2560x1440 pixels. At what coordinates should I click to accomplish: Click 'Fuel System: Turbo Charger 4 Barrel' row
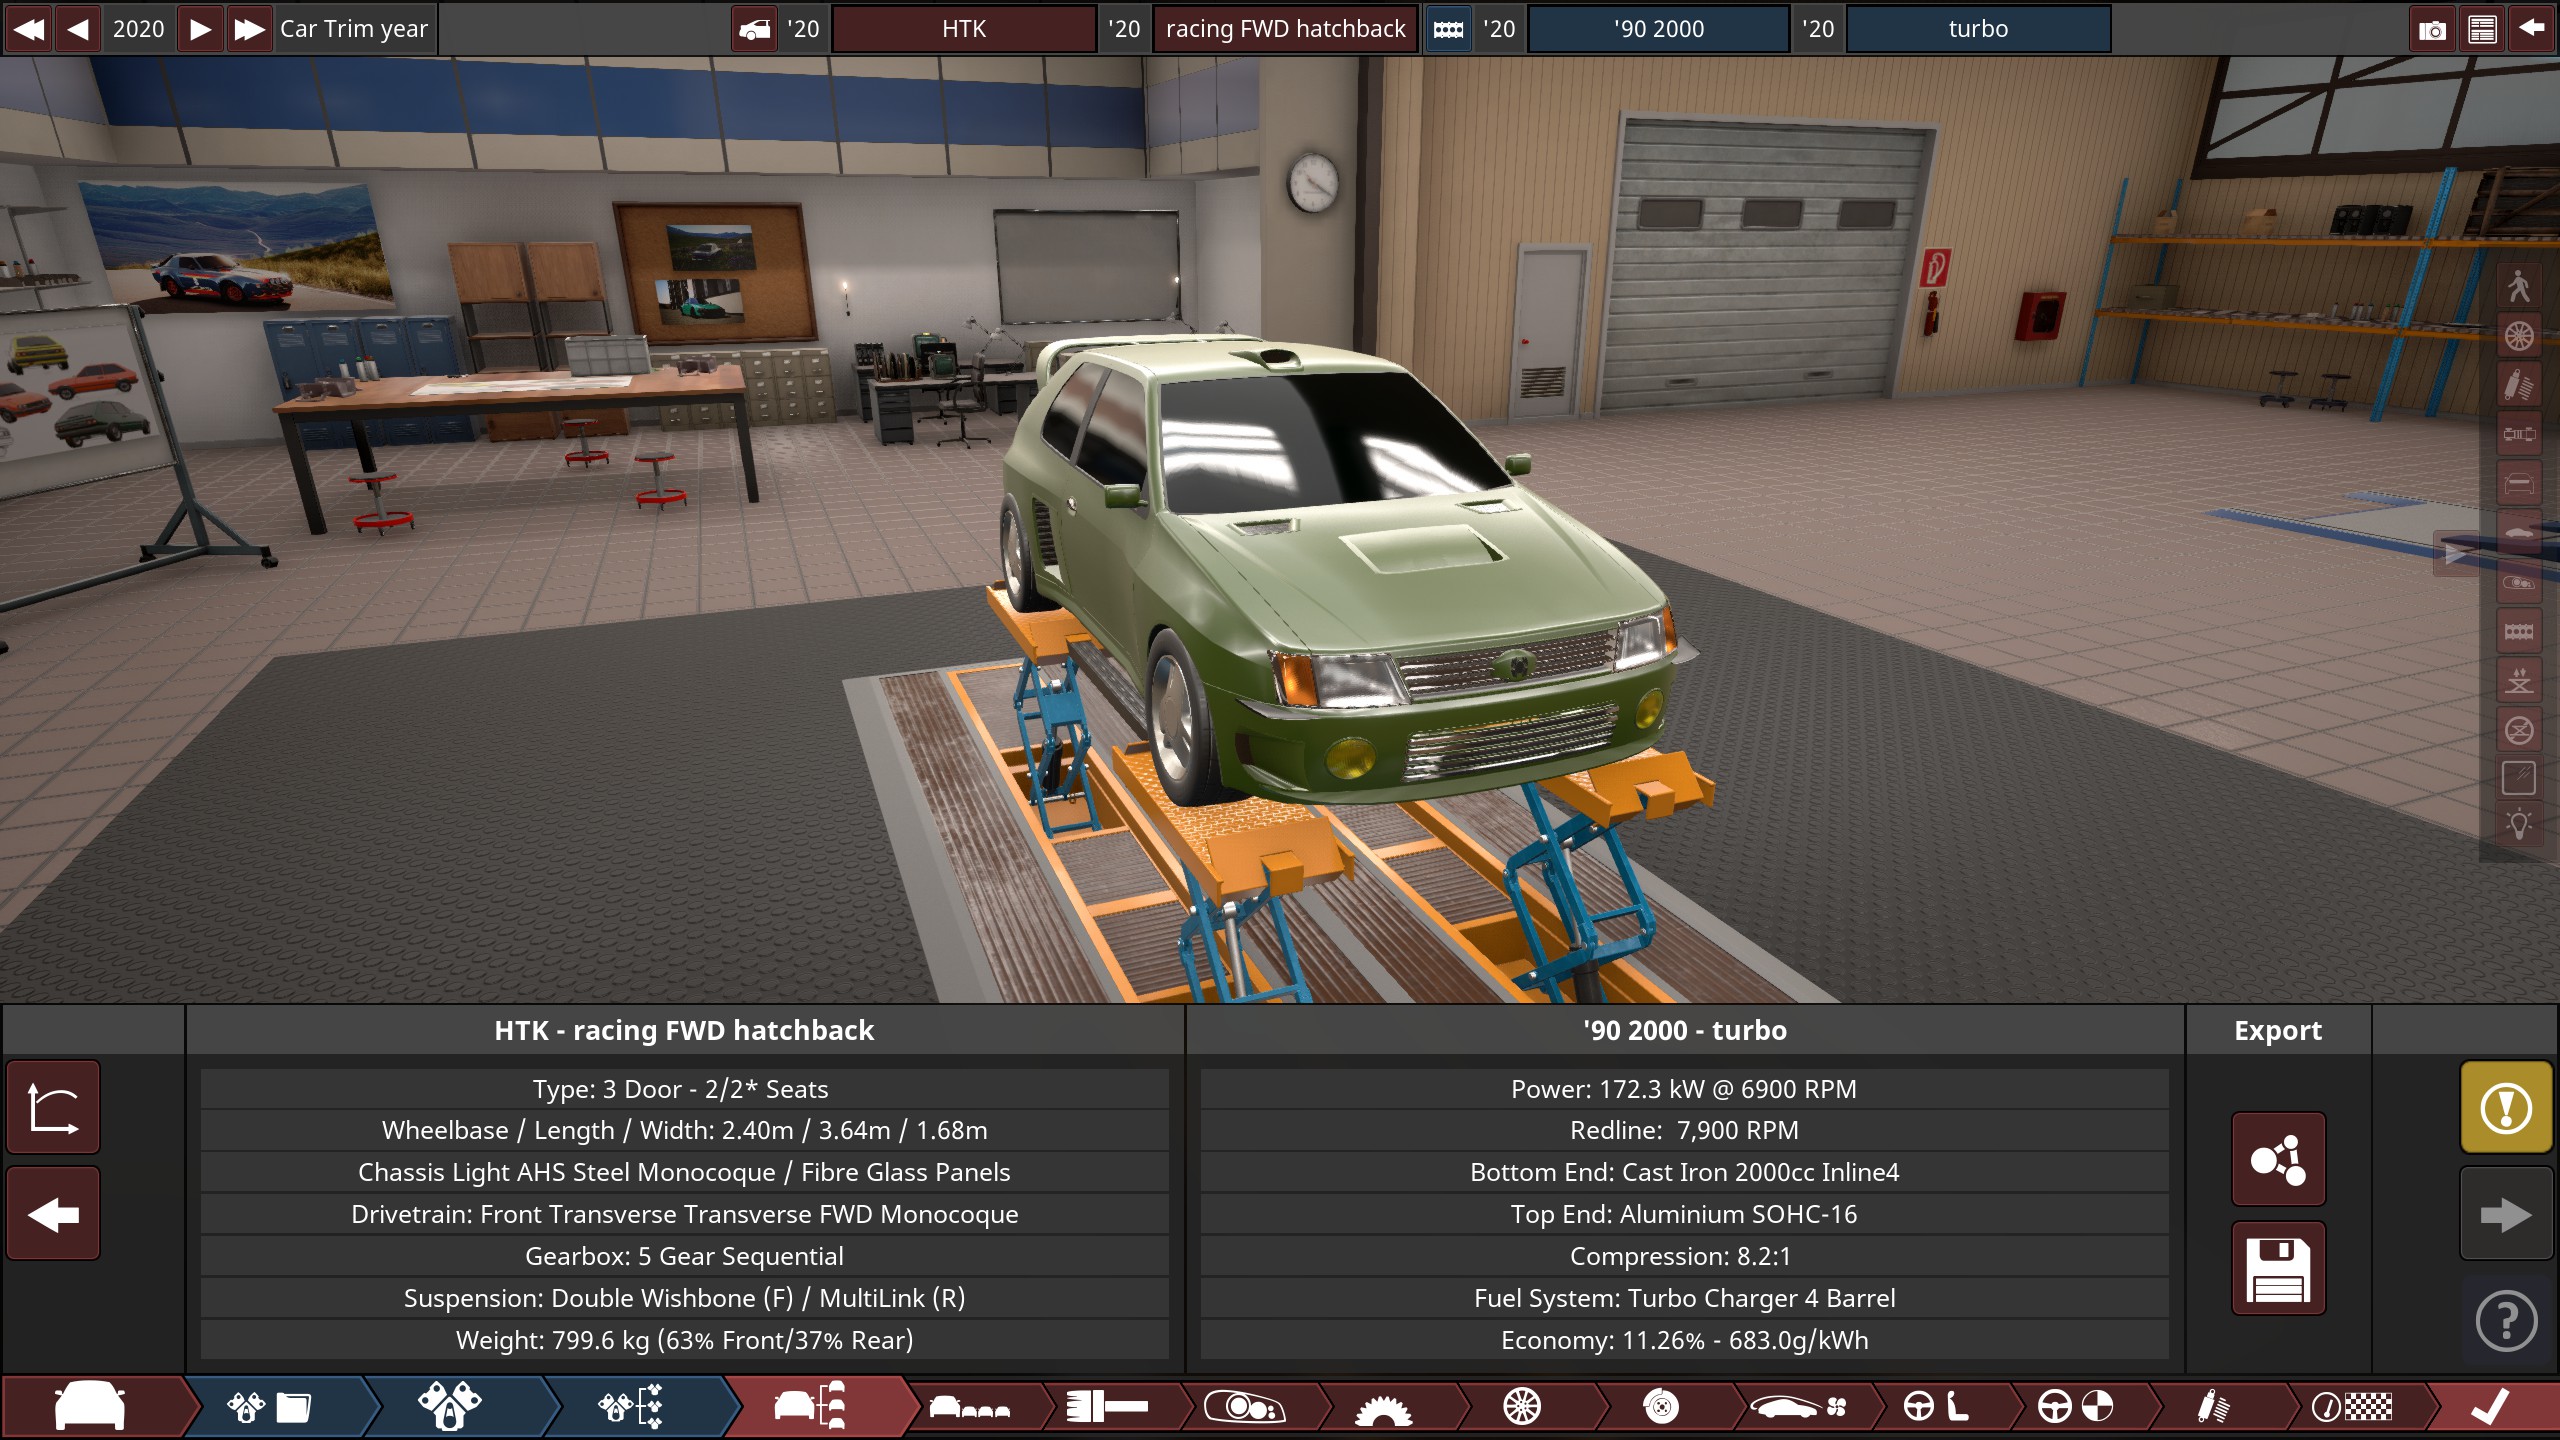[x=1684, y=1298]
